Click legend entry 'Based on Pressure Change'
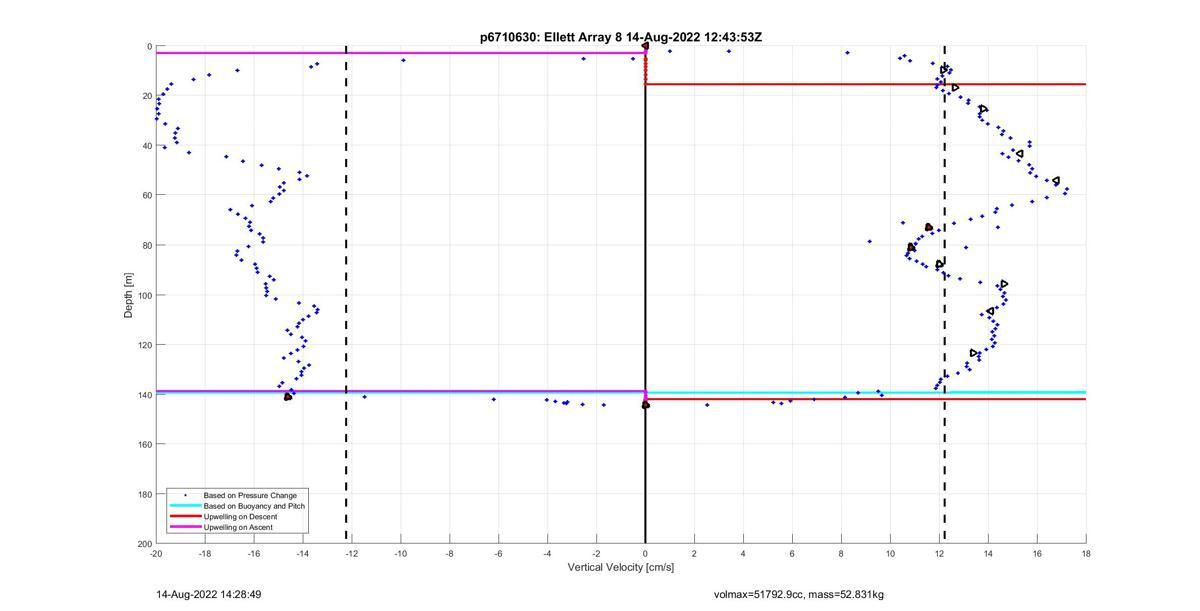1200x611 pixels. pos(250,495)
